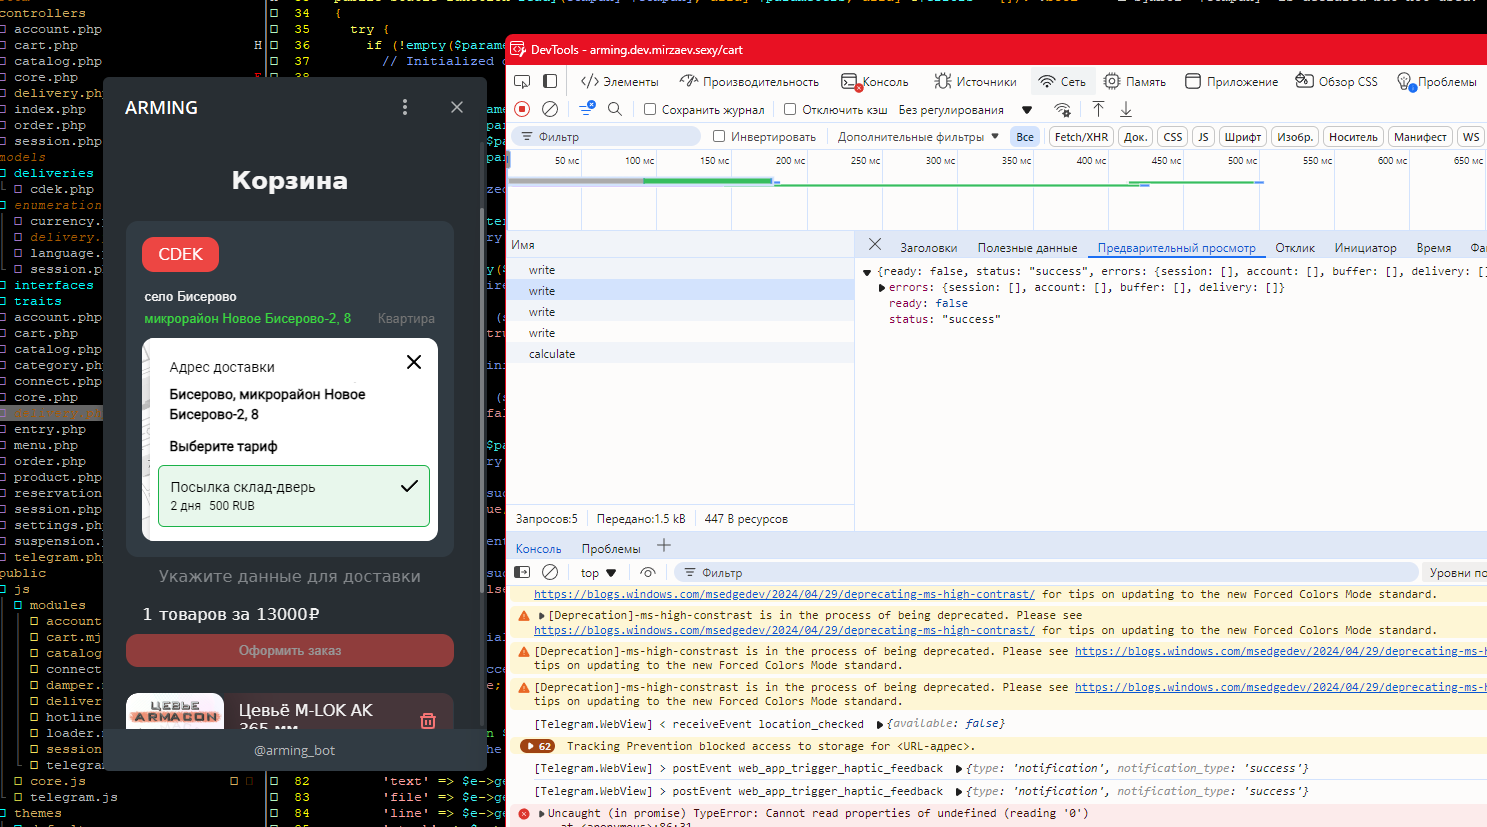Filter requests by Fetch/XHR

(x=1081, y=137)
